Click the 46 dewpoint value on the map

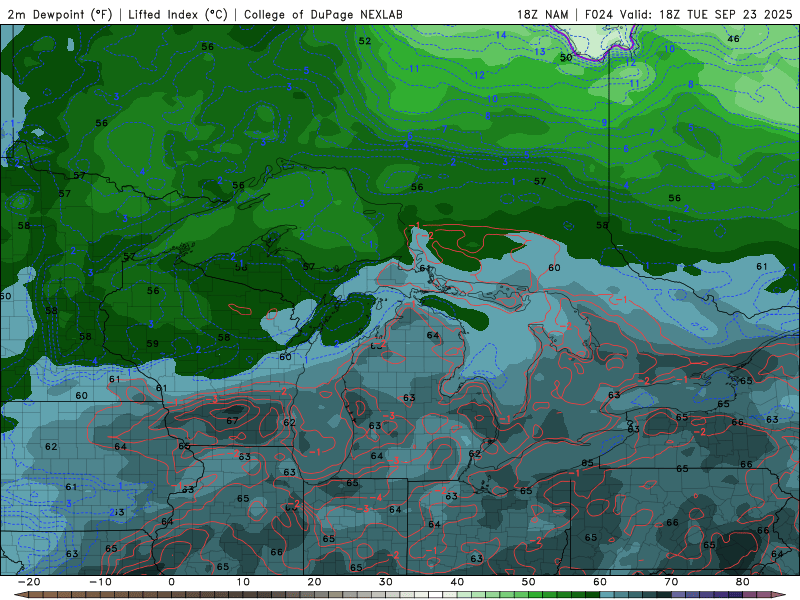coord(733,39)
